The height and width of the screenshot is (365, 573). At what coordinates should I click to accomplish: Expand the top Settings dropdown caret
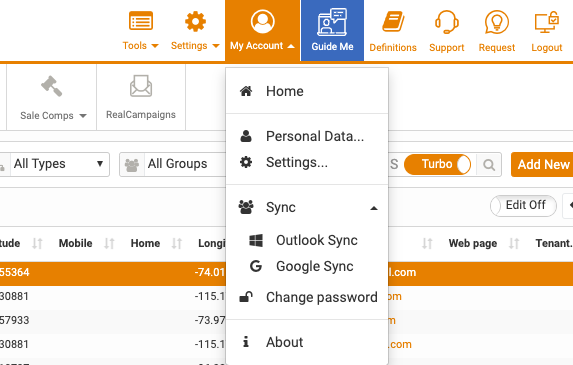(216, 46)
